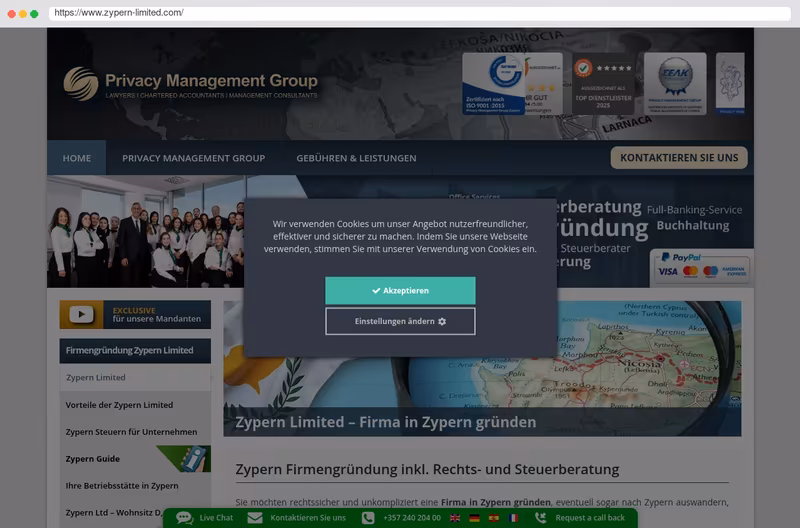The image size is (800, 528).
Task: Open the HOME navigation tab
Action: (x=77, y=158)
